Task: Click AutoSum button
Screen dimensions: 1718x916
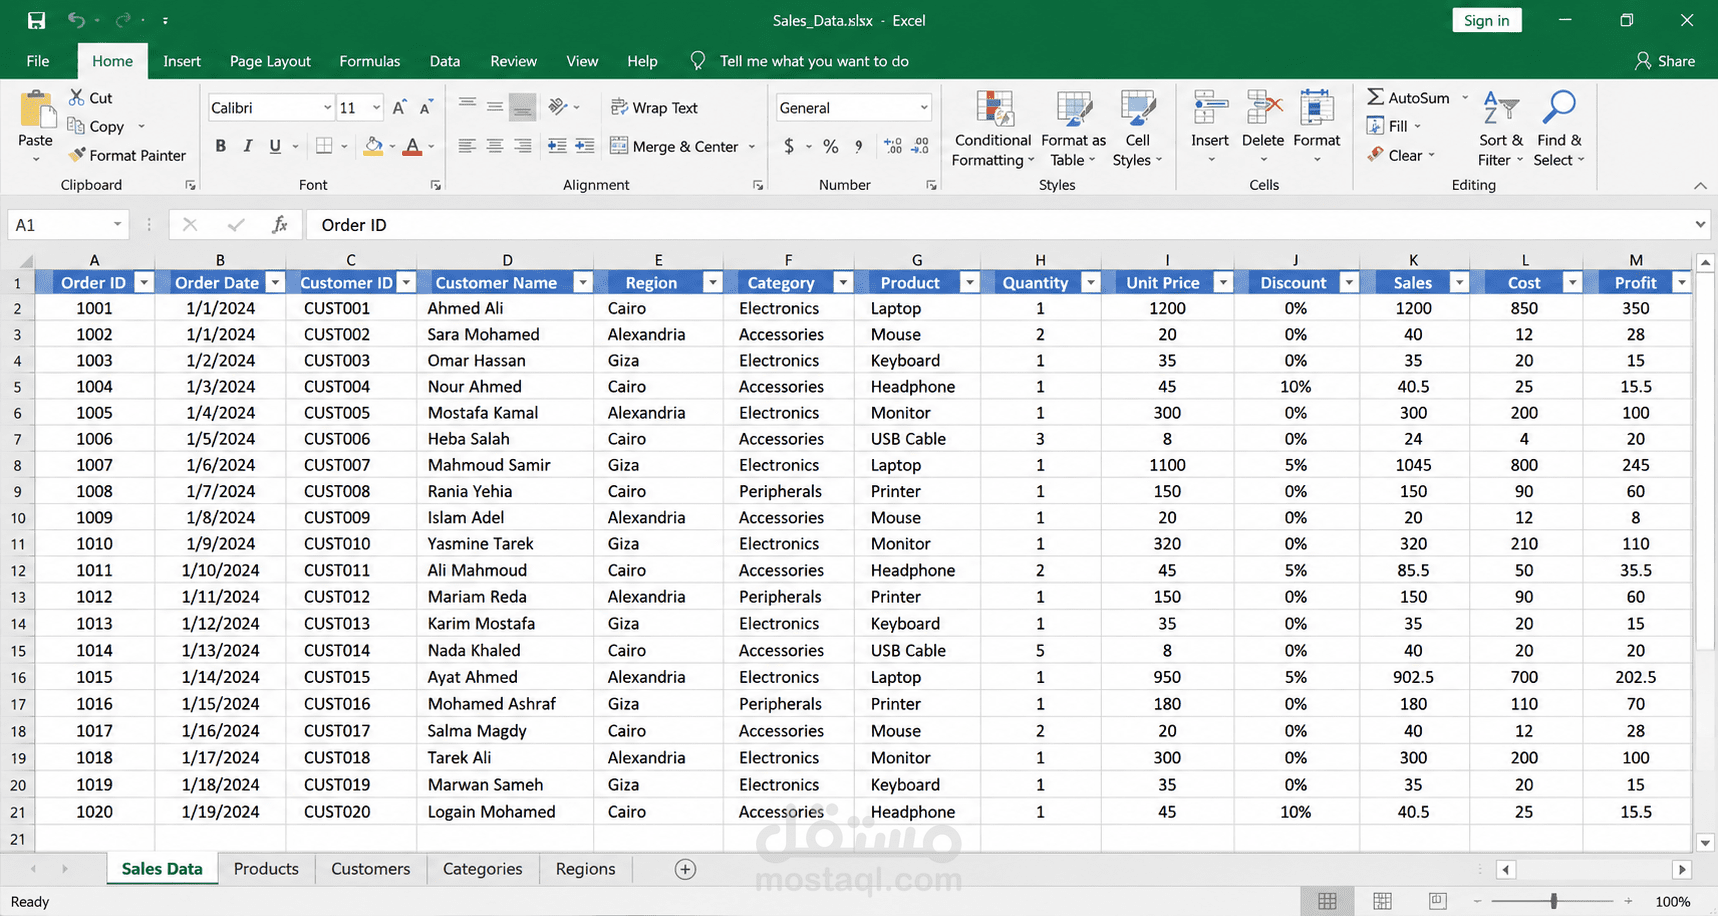Action: coord(1409,97)
